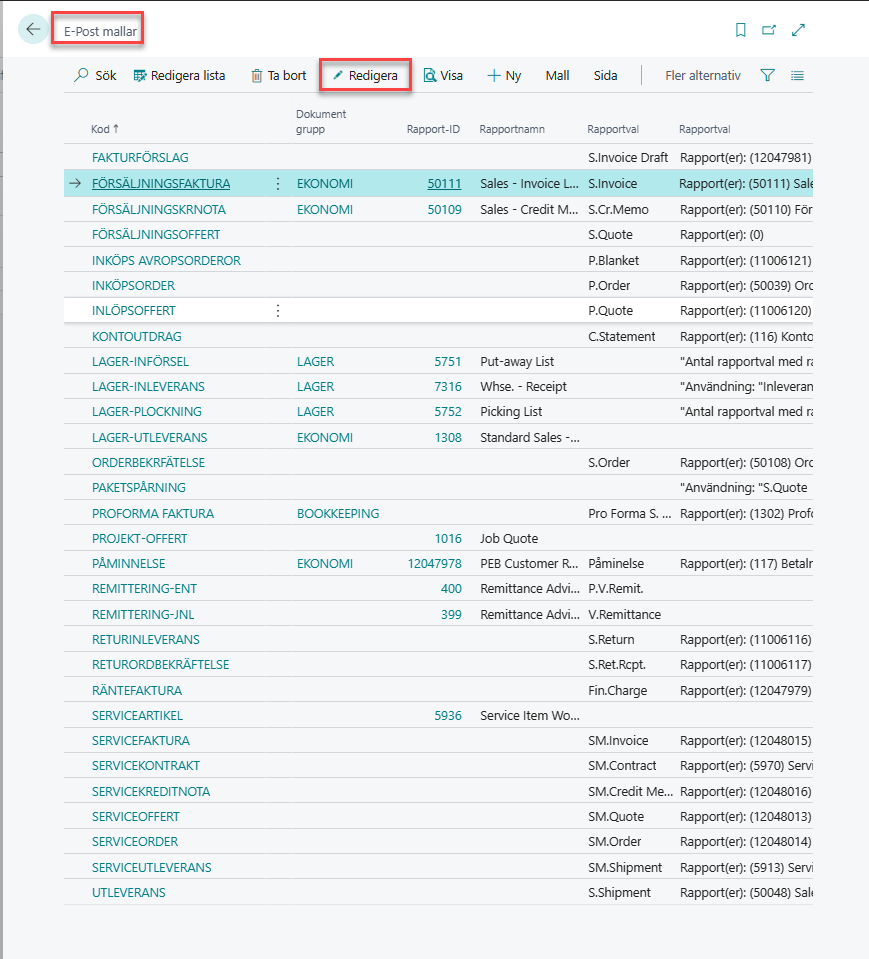Open PÅMINNELSE template

click(128, 563)
